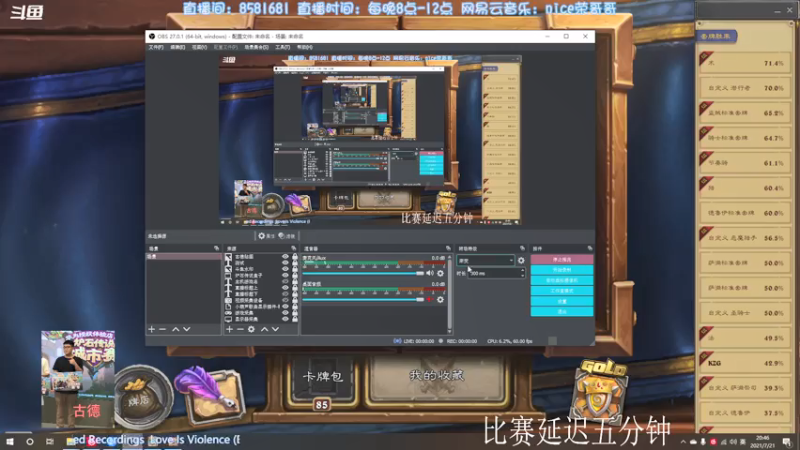Open the 编辑(E) menu in OBS

coord(178,47)
